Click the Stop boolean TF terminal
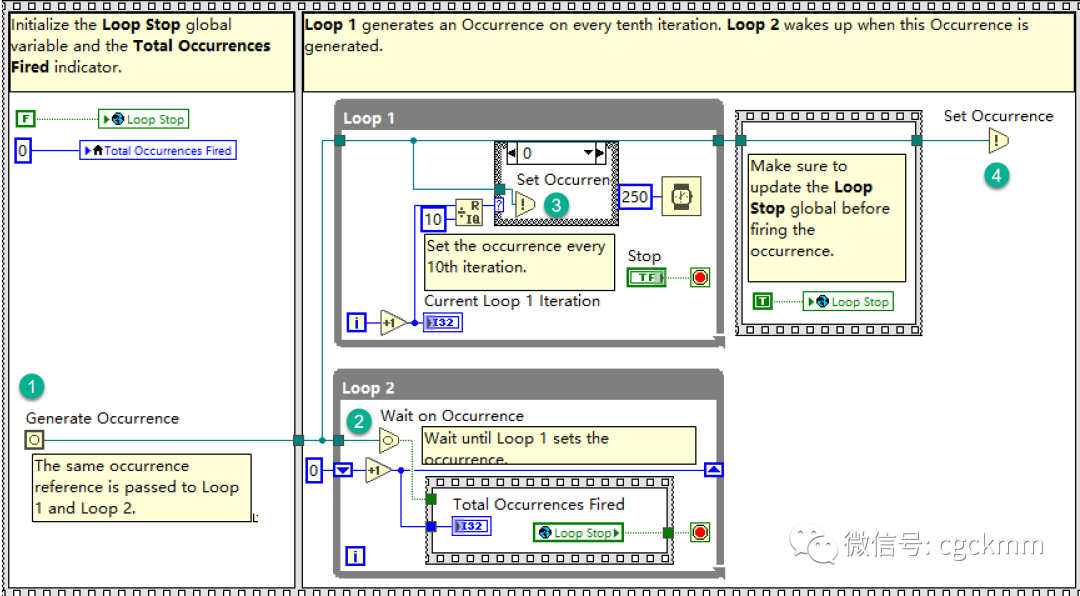This screenshot has width=1080, height=596. [x=646, y=278]
